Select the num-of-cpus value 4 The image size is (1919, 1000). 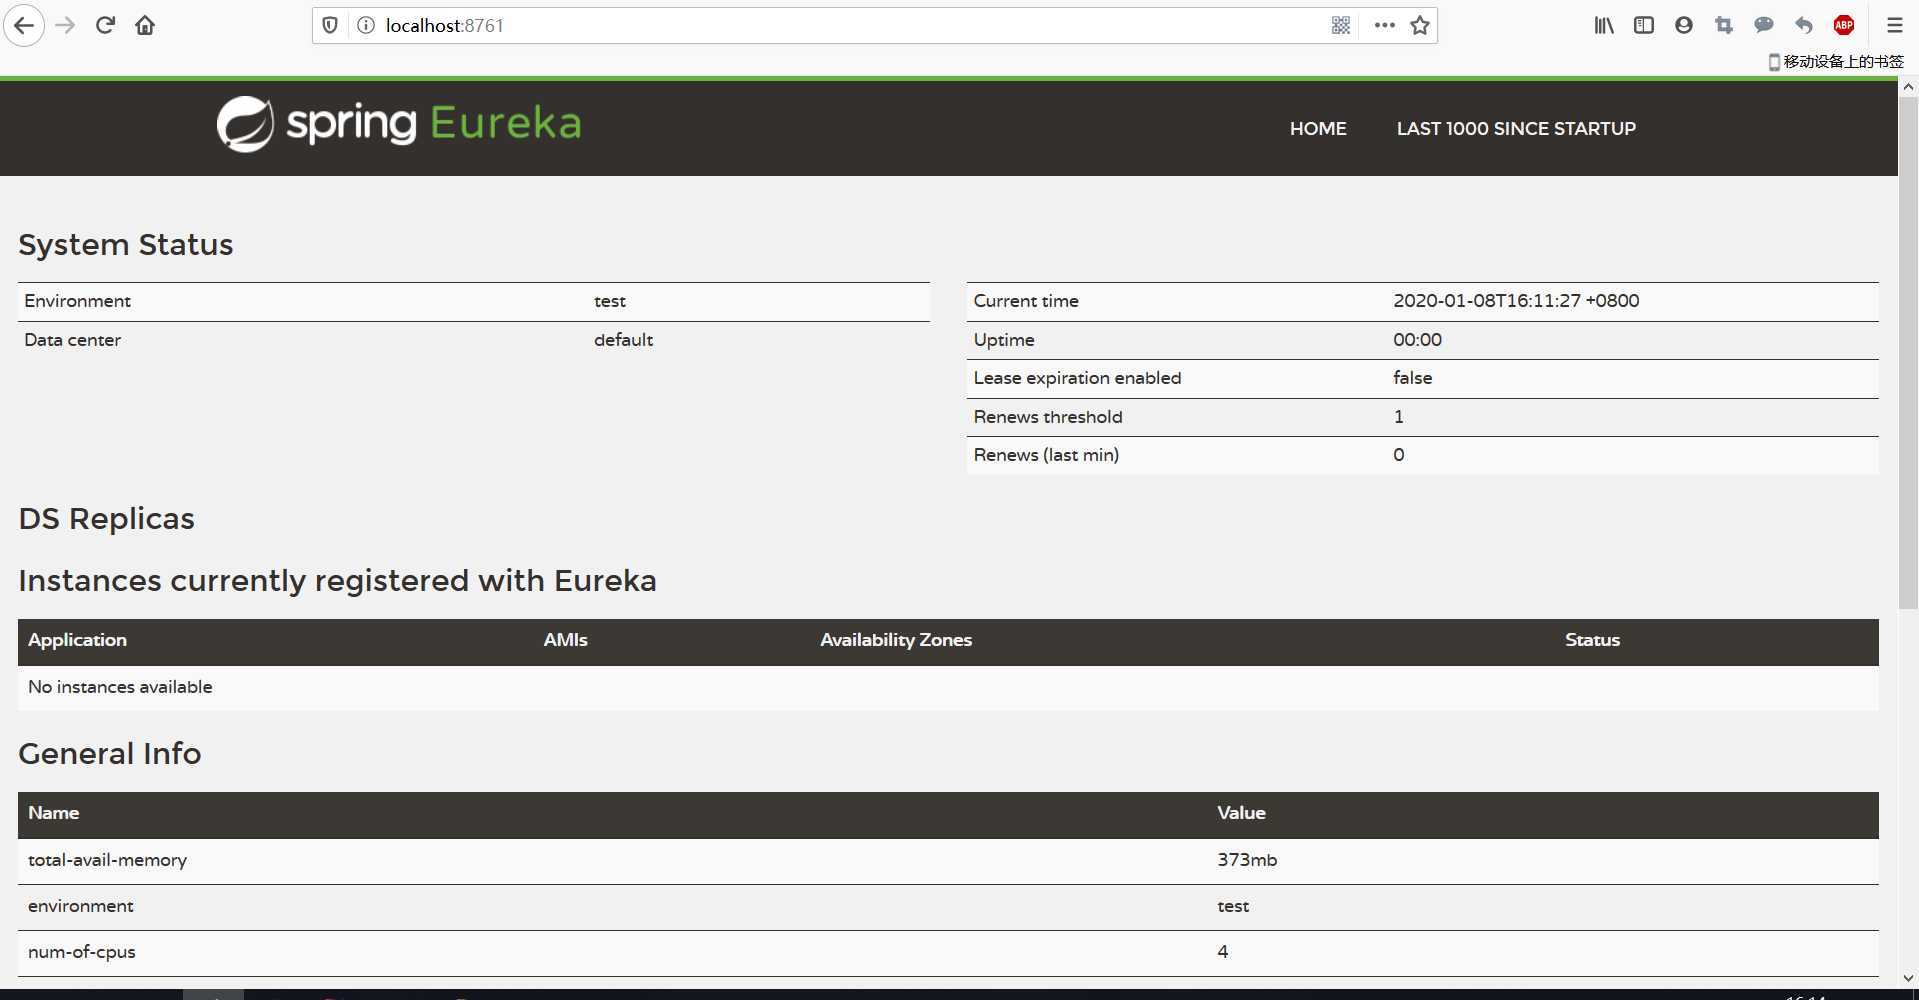pos(1222,952)
